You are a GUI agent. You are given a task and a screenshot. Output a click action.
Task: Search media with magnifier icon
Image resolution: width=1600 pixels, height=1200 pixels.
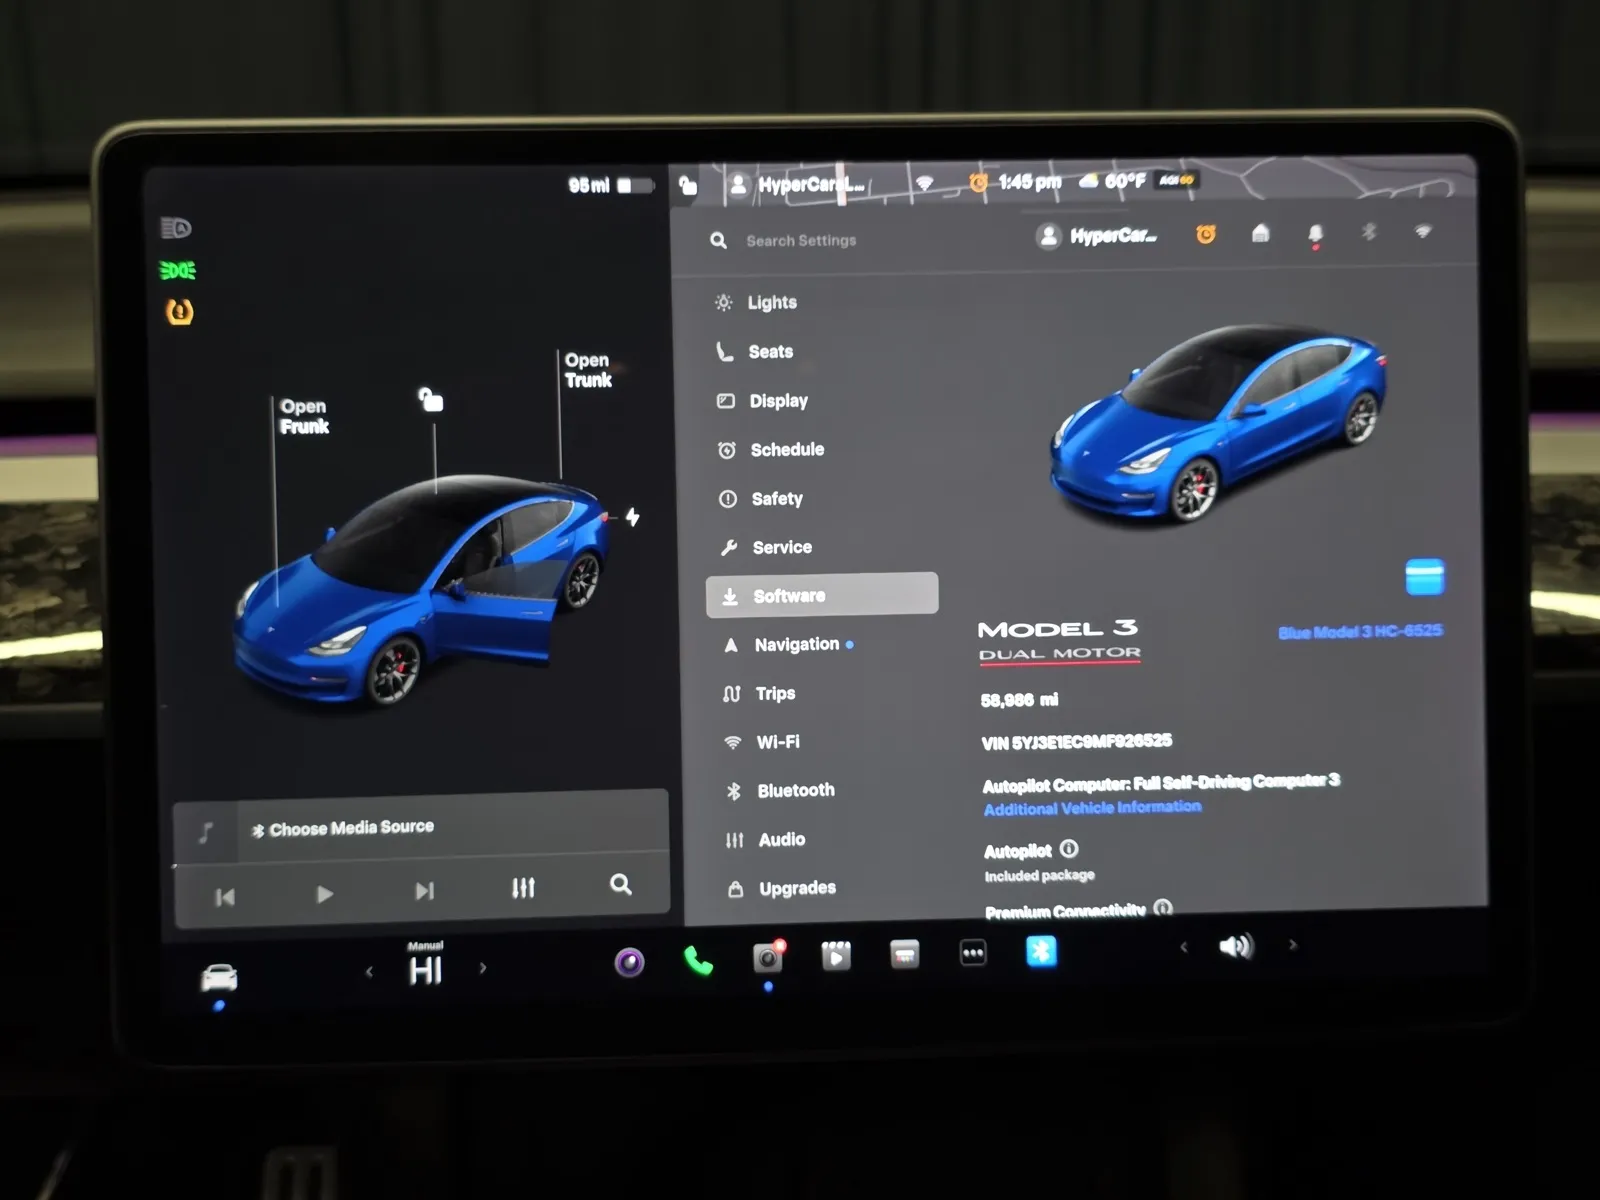620,885
